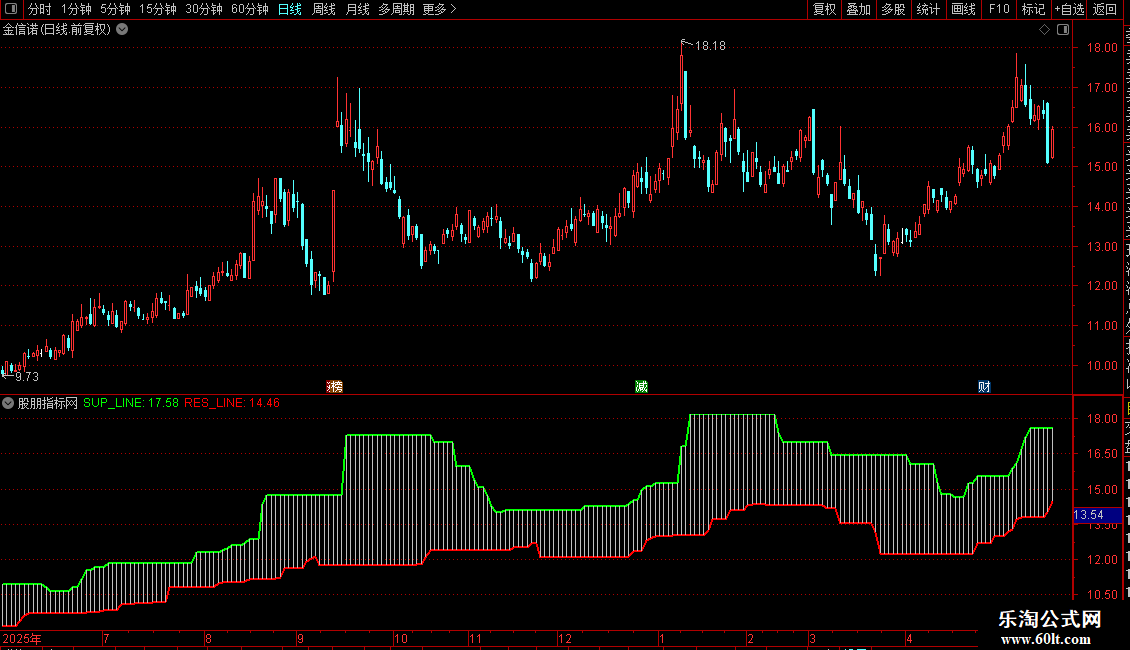Open F10 company information
This screenshot has height=650, width=1130.
pyautogui.click(x=998, y=9)
